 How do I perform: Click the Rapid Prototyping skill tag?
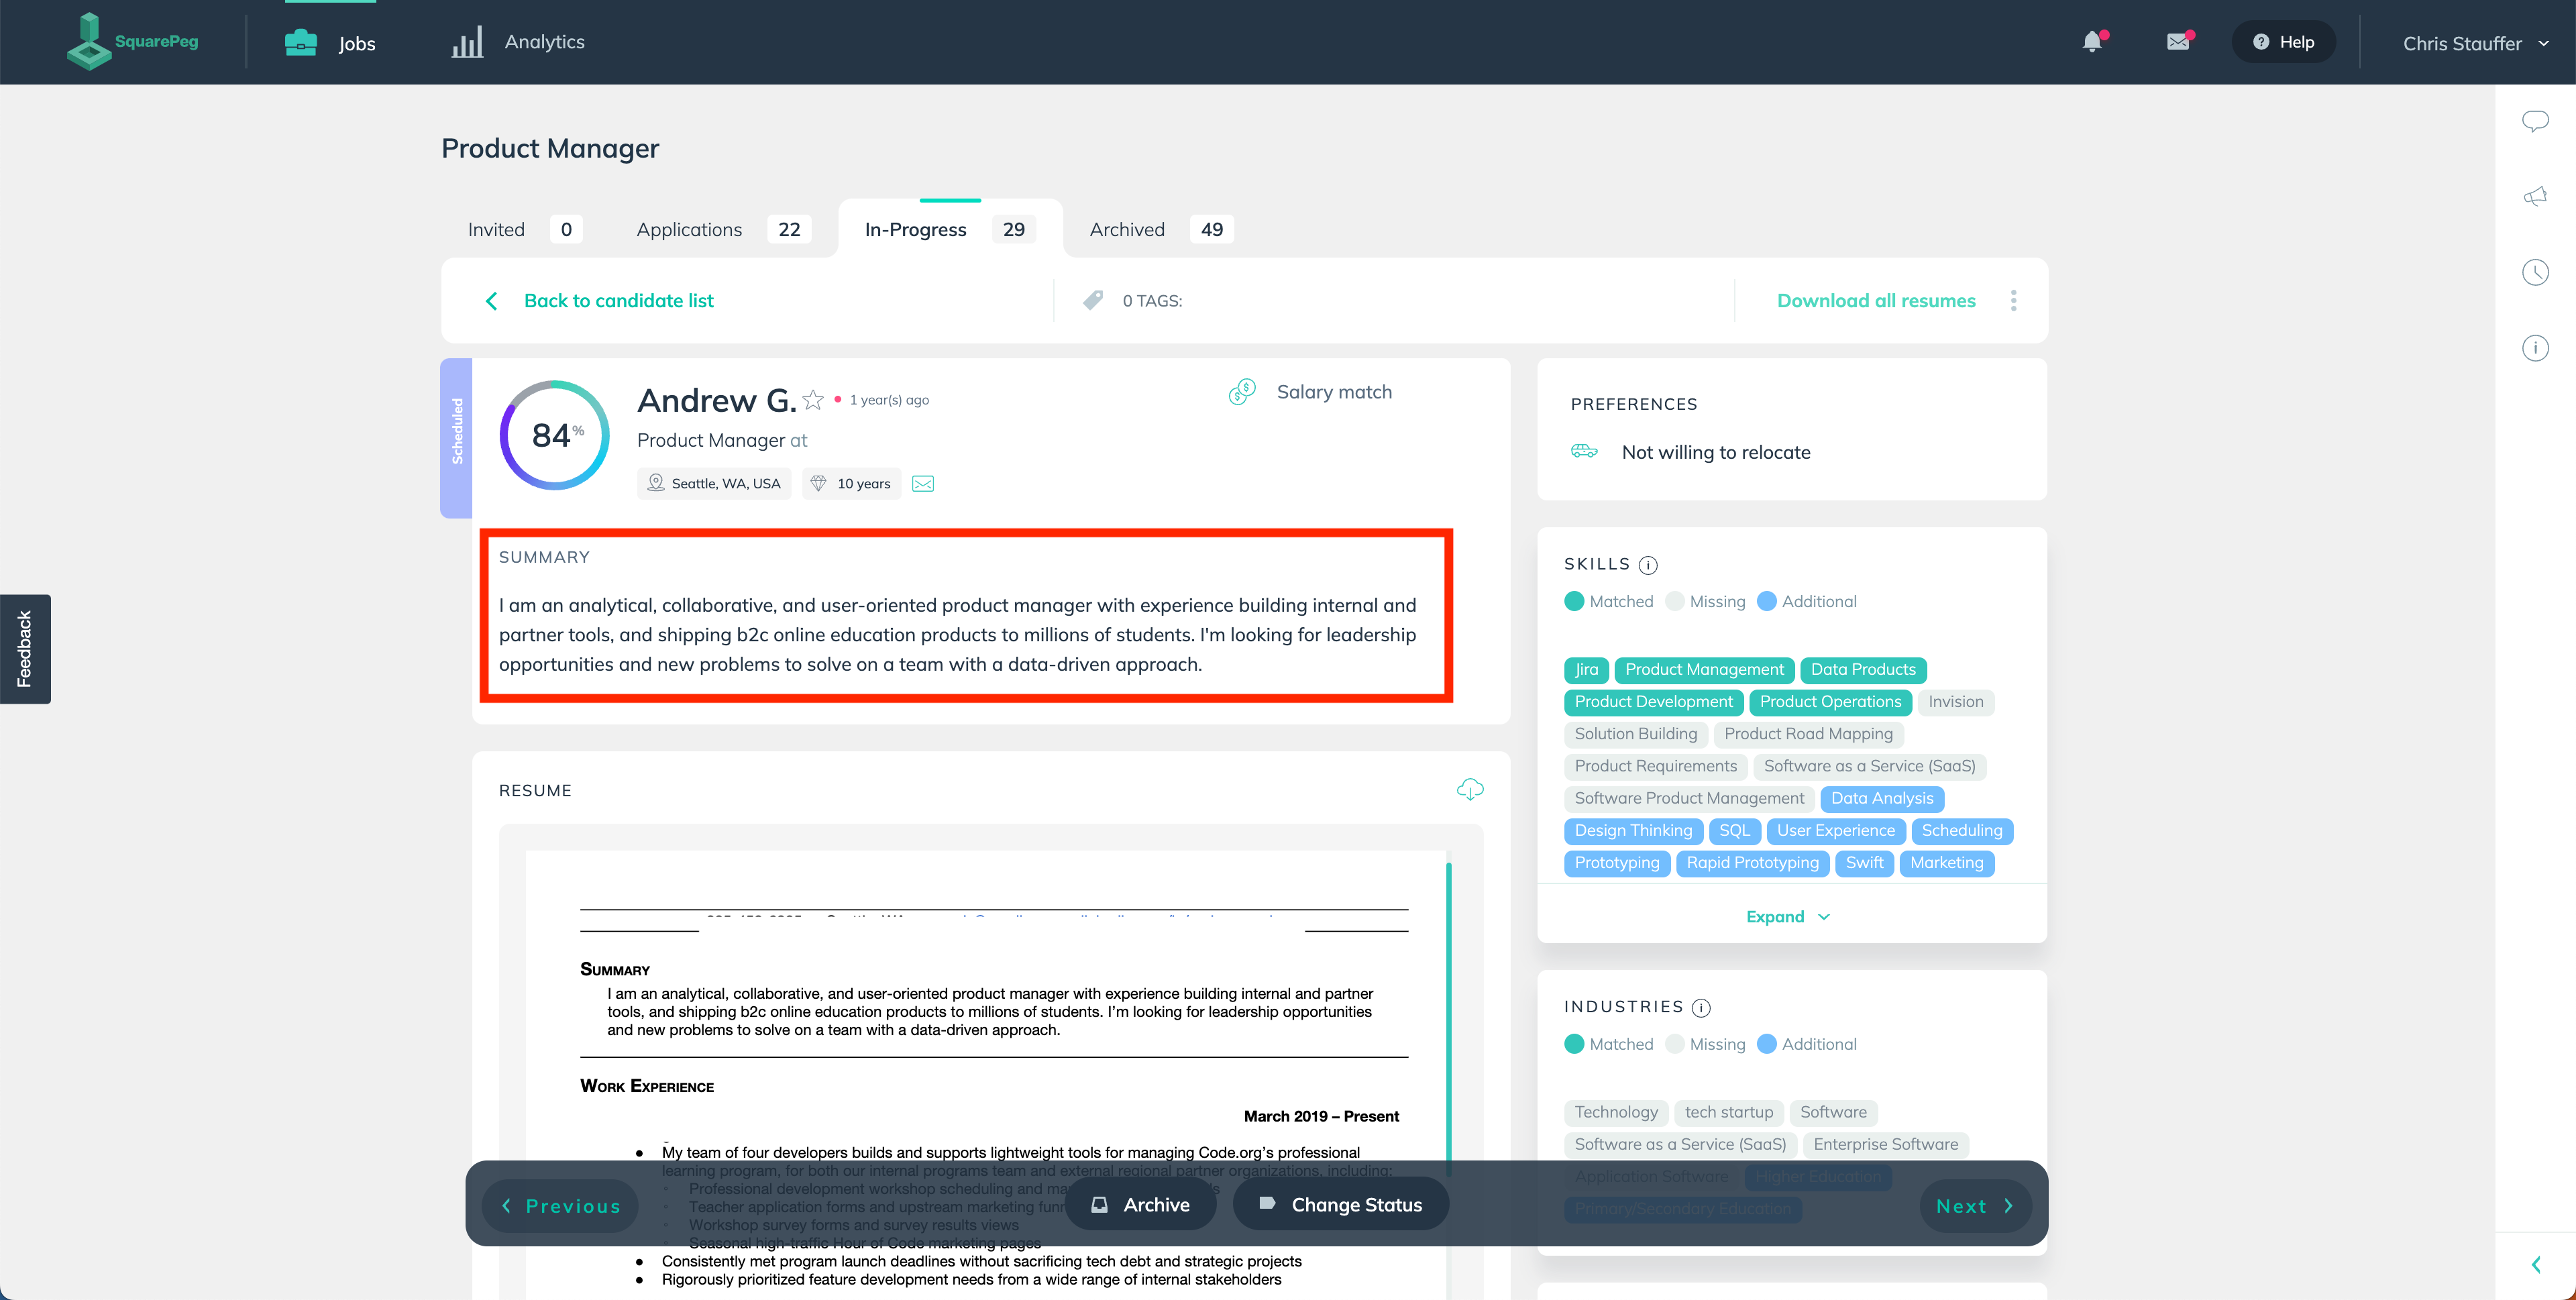pos(1752,863)
